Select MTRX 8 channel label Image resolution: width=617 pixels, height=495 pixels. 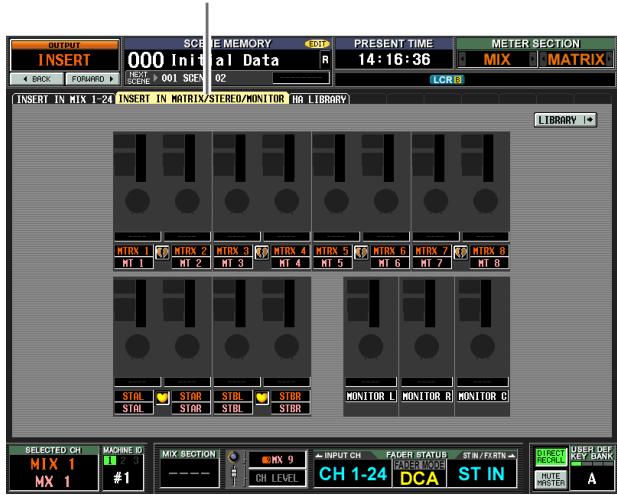click(489, 251)
